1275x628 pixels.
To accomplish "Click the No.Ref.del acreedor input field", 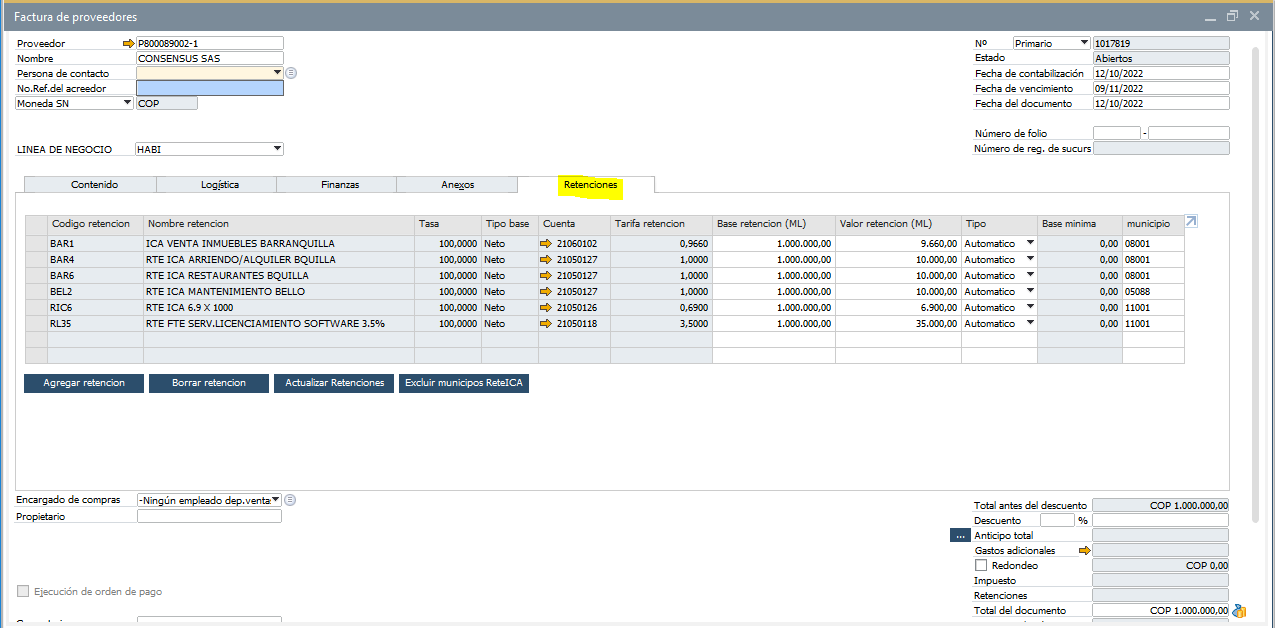I will coord(209,88).
